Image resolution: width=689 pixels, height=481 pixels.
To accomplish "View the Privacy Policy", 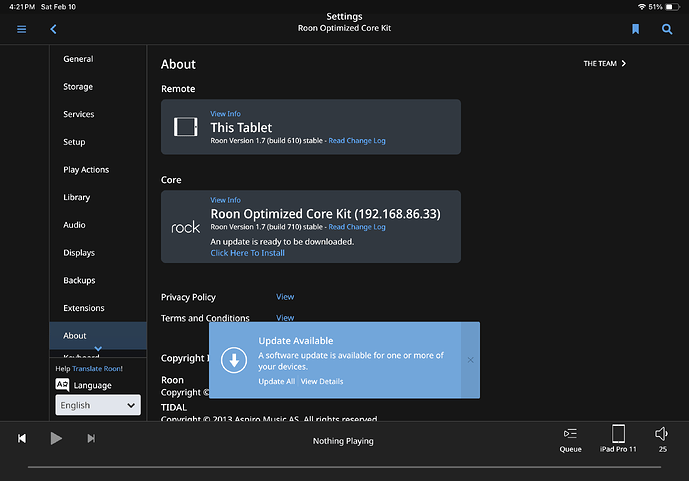I will click(x=285, y=297).
